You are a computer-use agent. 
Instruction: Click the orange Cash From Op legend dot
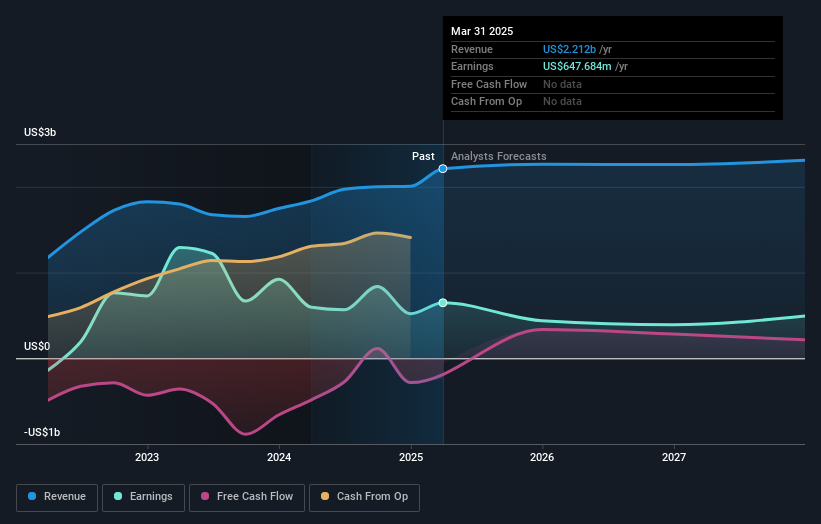tap(325, 496)
